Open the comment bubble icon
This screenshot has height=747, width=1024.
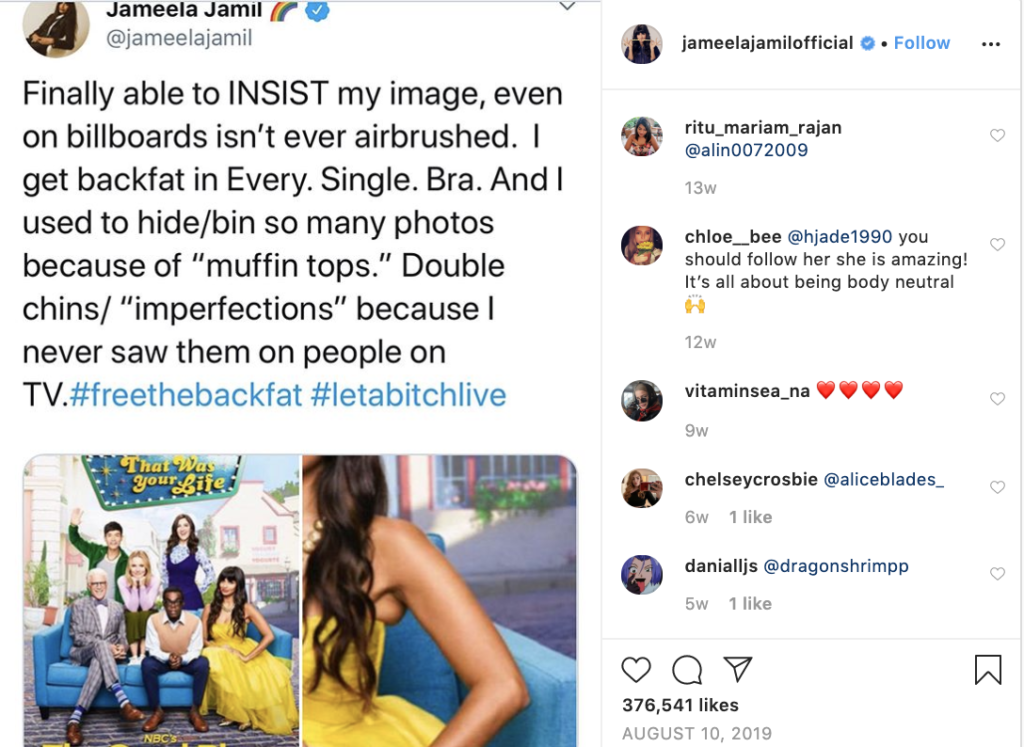687,670
